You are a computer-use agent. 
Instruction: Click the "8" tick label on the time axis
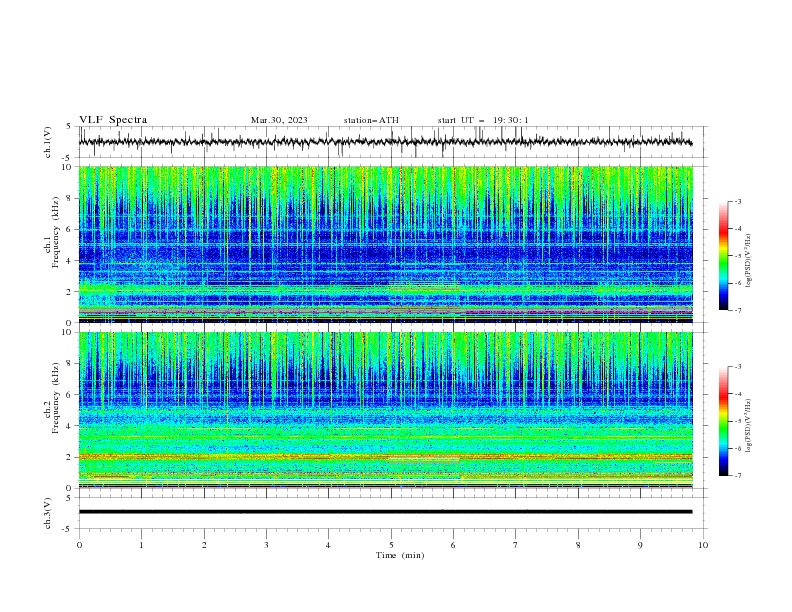point(578,545)
